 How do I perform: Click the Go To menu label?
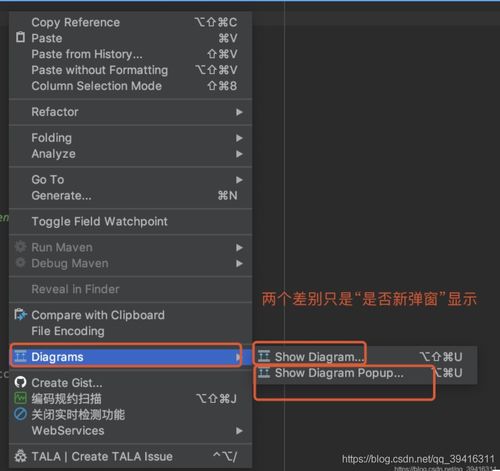tap(48, 180)
